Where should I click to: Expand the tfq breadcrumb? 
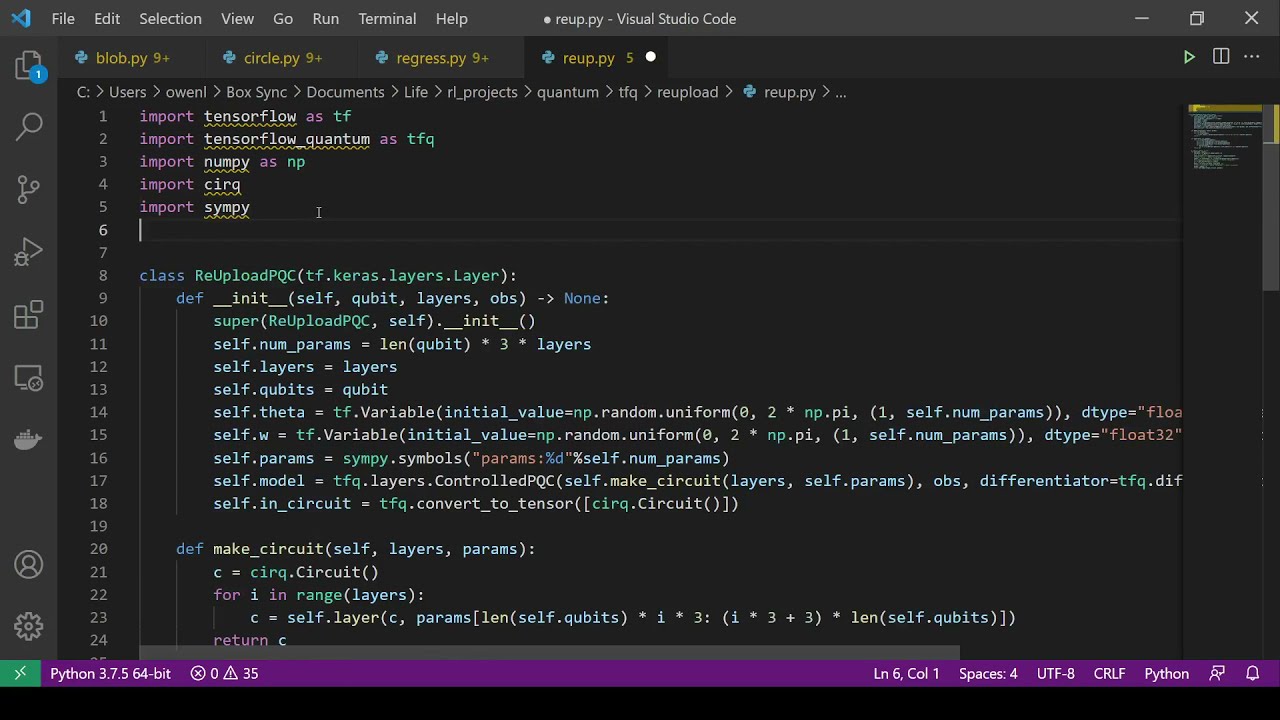click(x=628, y=92)
